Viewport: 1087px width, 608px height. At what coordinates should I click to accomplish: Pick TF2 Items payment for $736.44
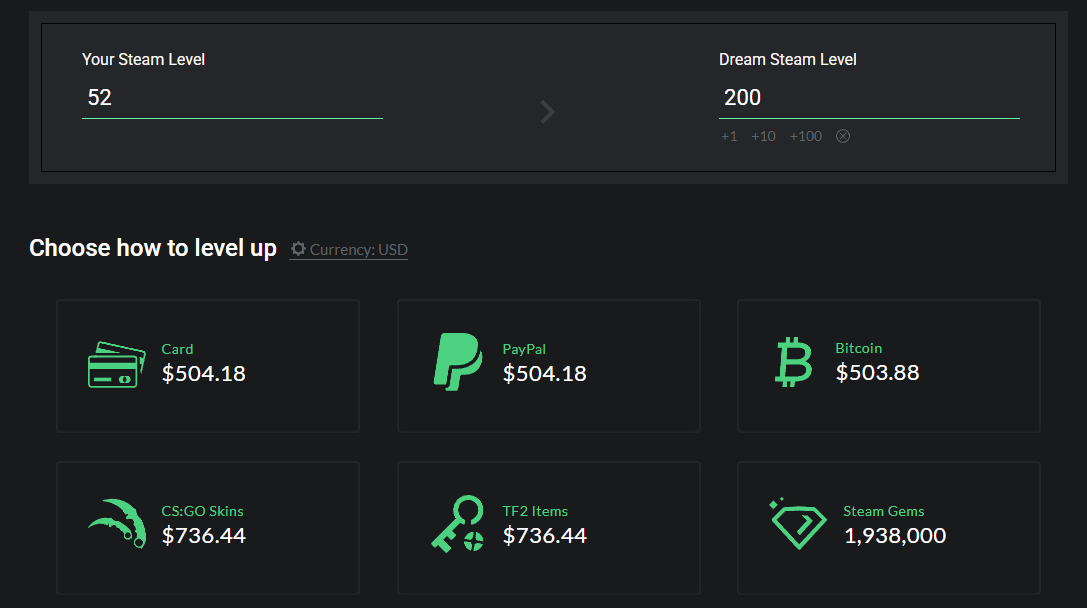(549, 528)
